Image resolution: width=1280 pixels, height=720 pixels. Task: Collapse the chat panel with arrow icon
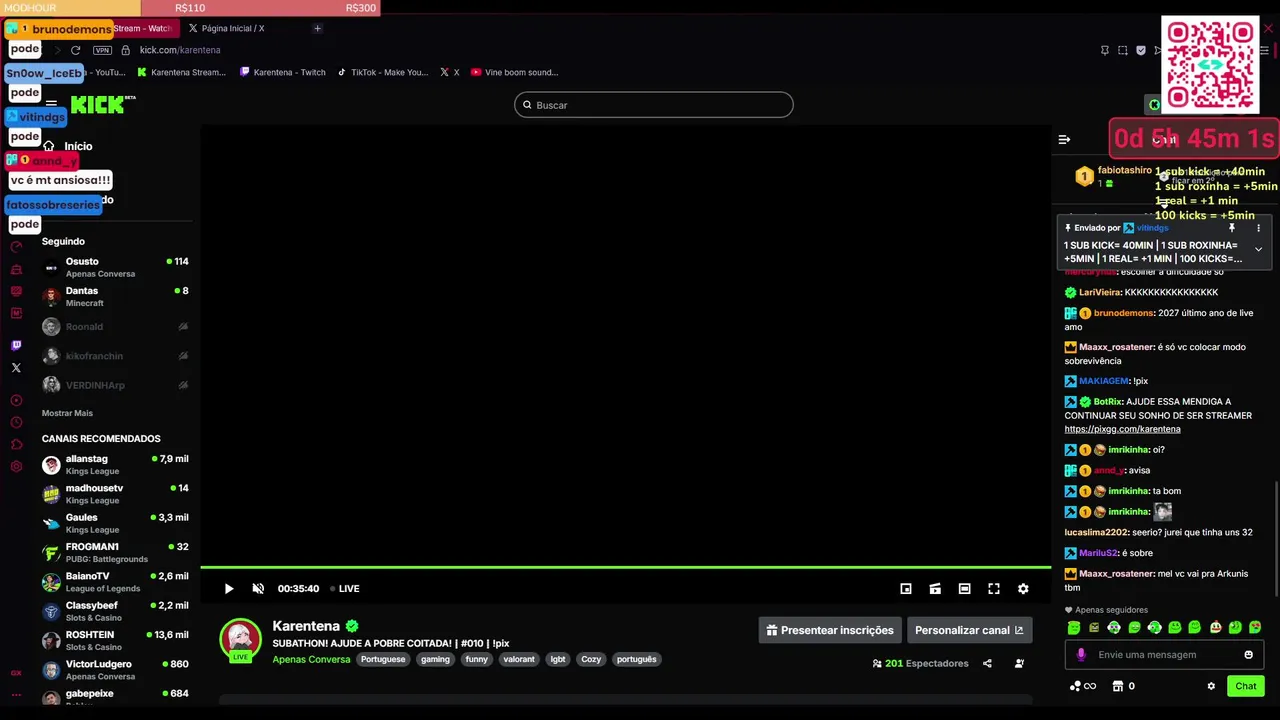point(1064,140)
